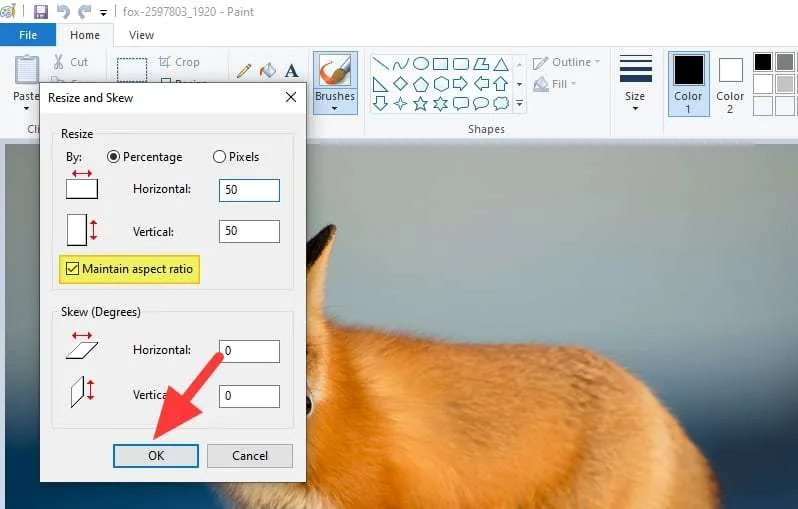This screenshot has height=509, width=798.
Task: Expand the full Shapes gallery list
Action: [519, 103]
